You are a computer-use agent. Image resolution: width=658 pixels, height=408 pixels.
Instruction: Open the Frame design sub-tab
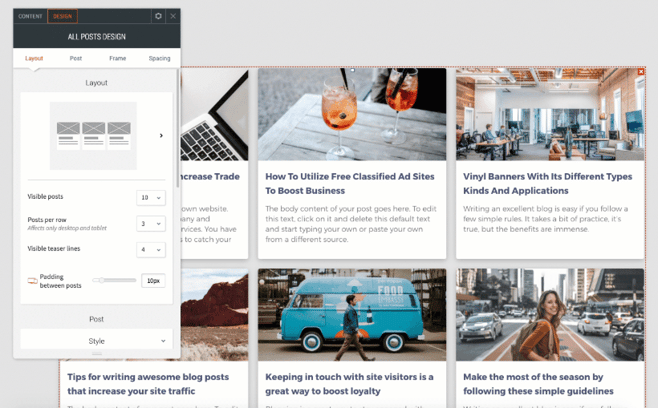pyautogui.click(x=118, y=59)
